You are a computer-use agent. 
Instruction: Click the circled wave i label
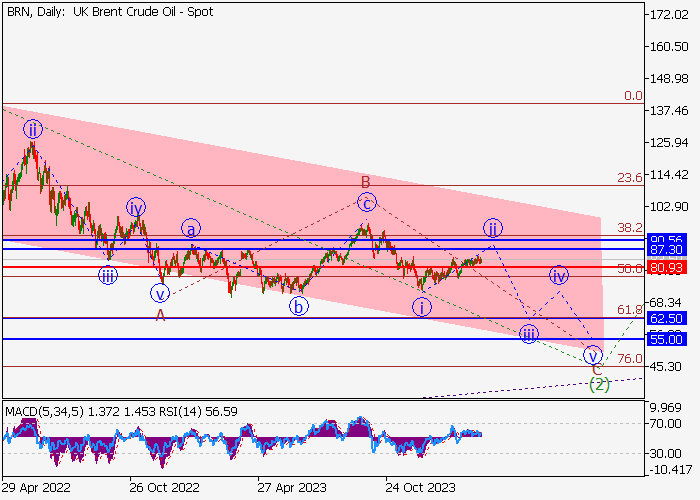pyautogui.click(x=421, y=307)
